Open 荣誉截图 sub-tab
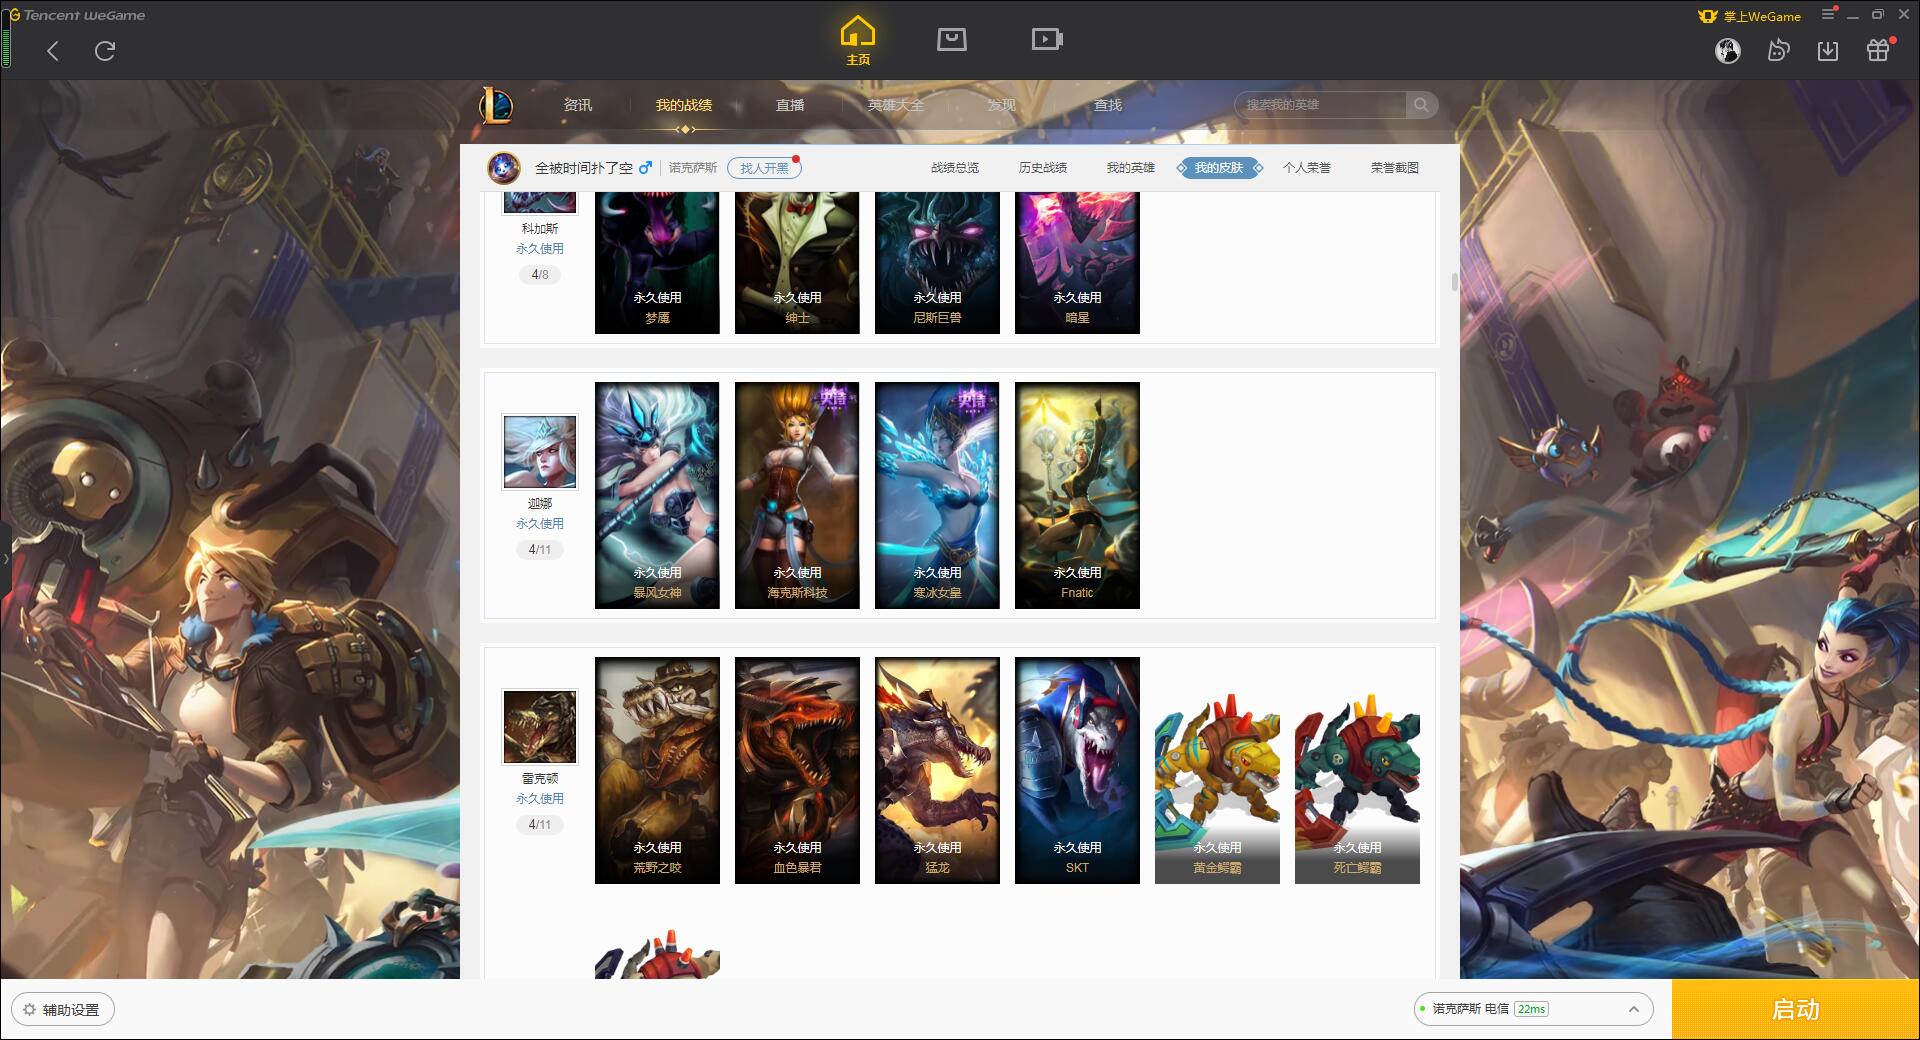 (x=1395, y=168)
